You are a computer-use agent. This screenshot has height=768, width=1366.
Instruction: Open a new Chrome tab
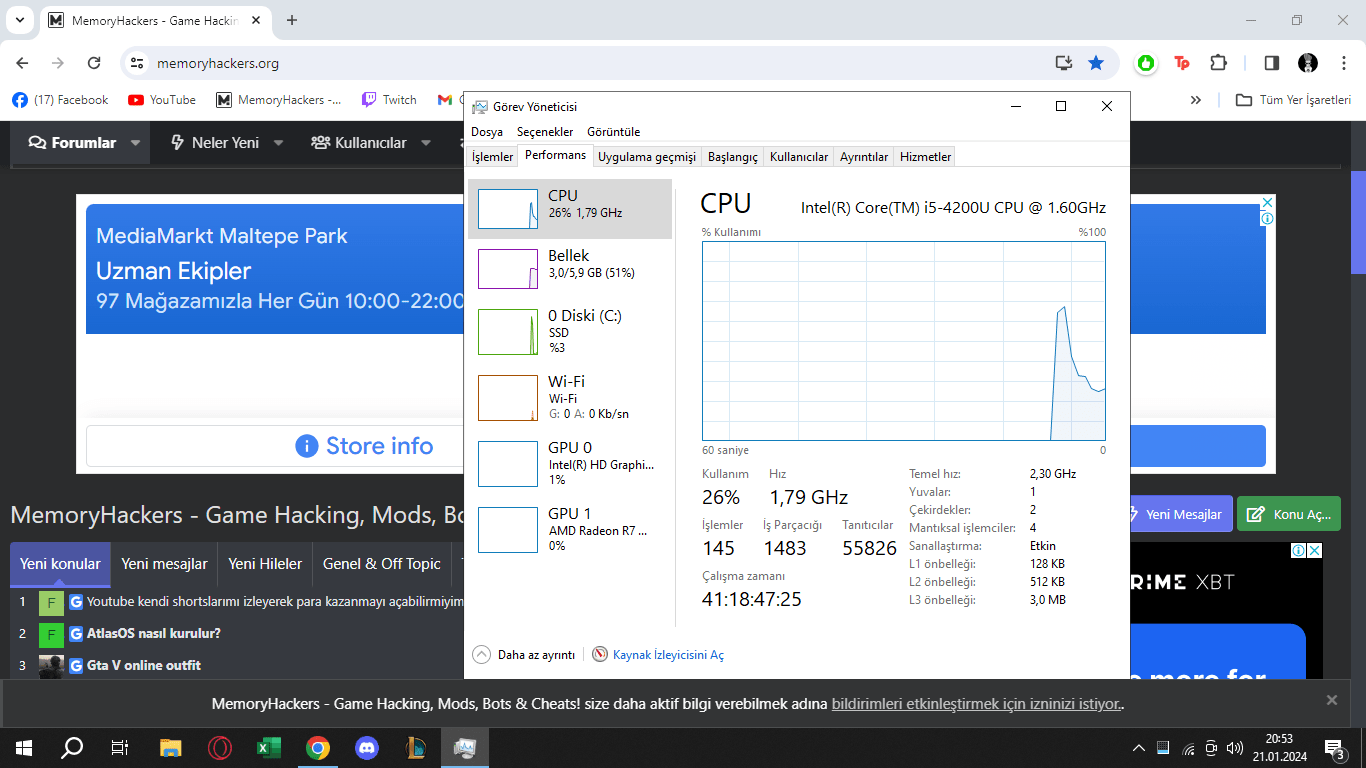click(x=292, y=20)
